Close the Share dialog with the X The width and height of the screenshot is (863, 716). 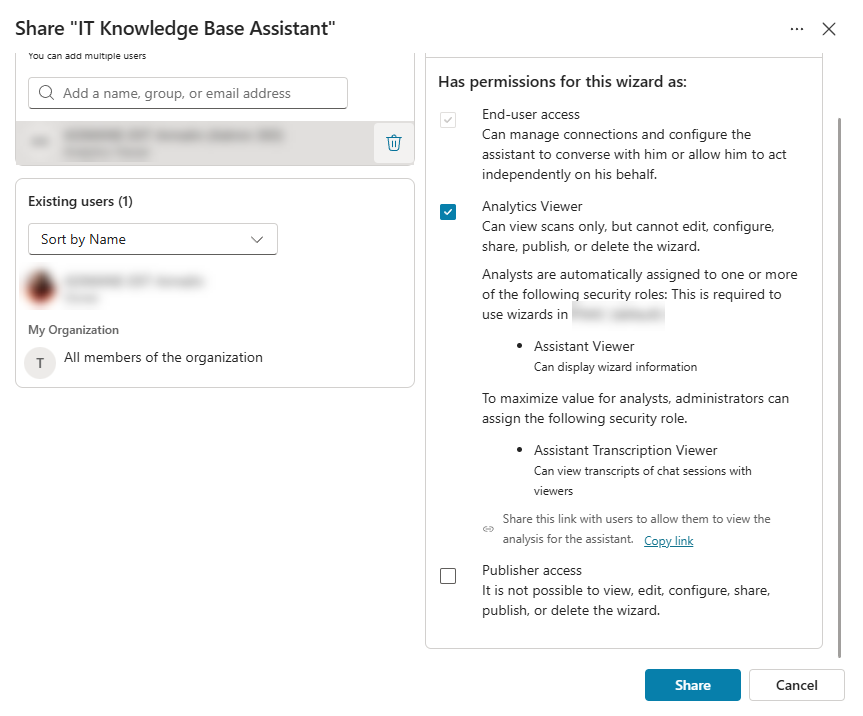coord(829,29)
